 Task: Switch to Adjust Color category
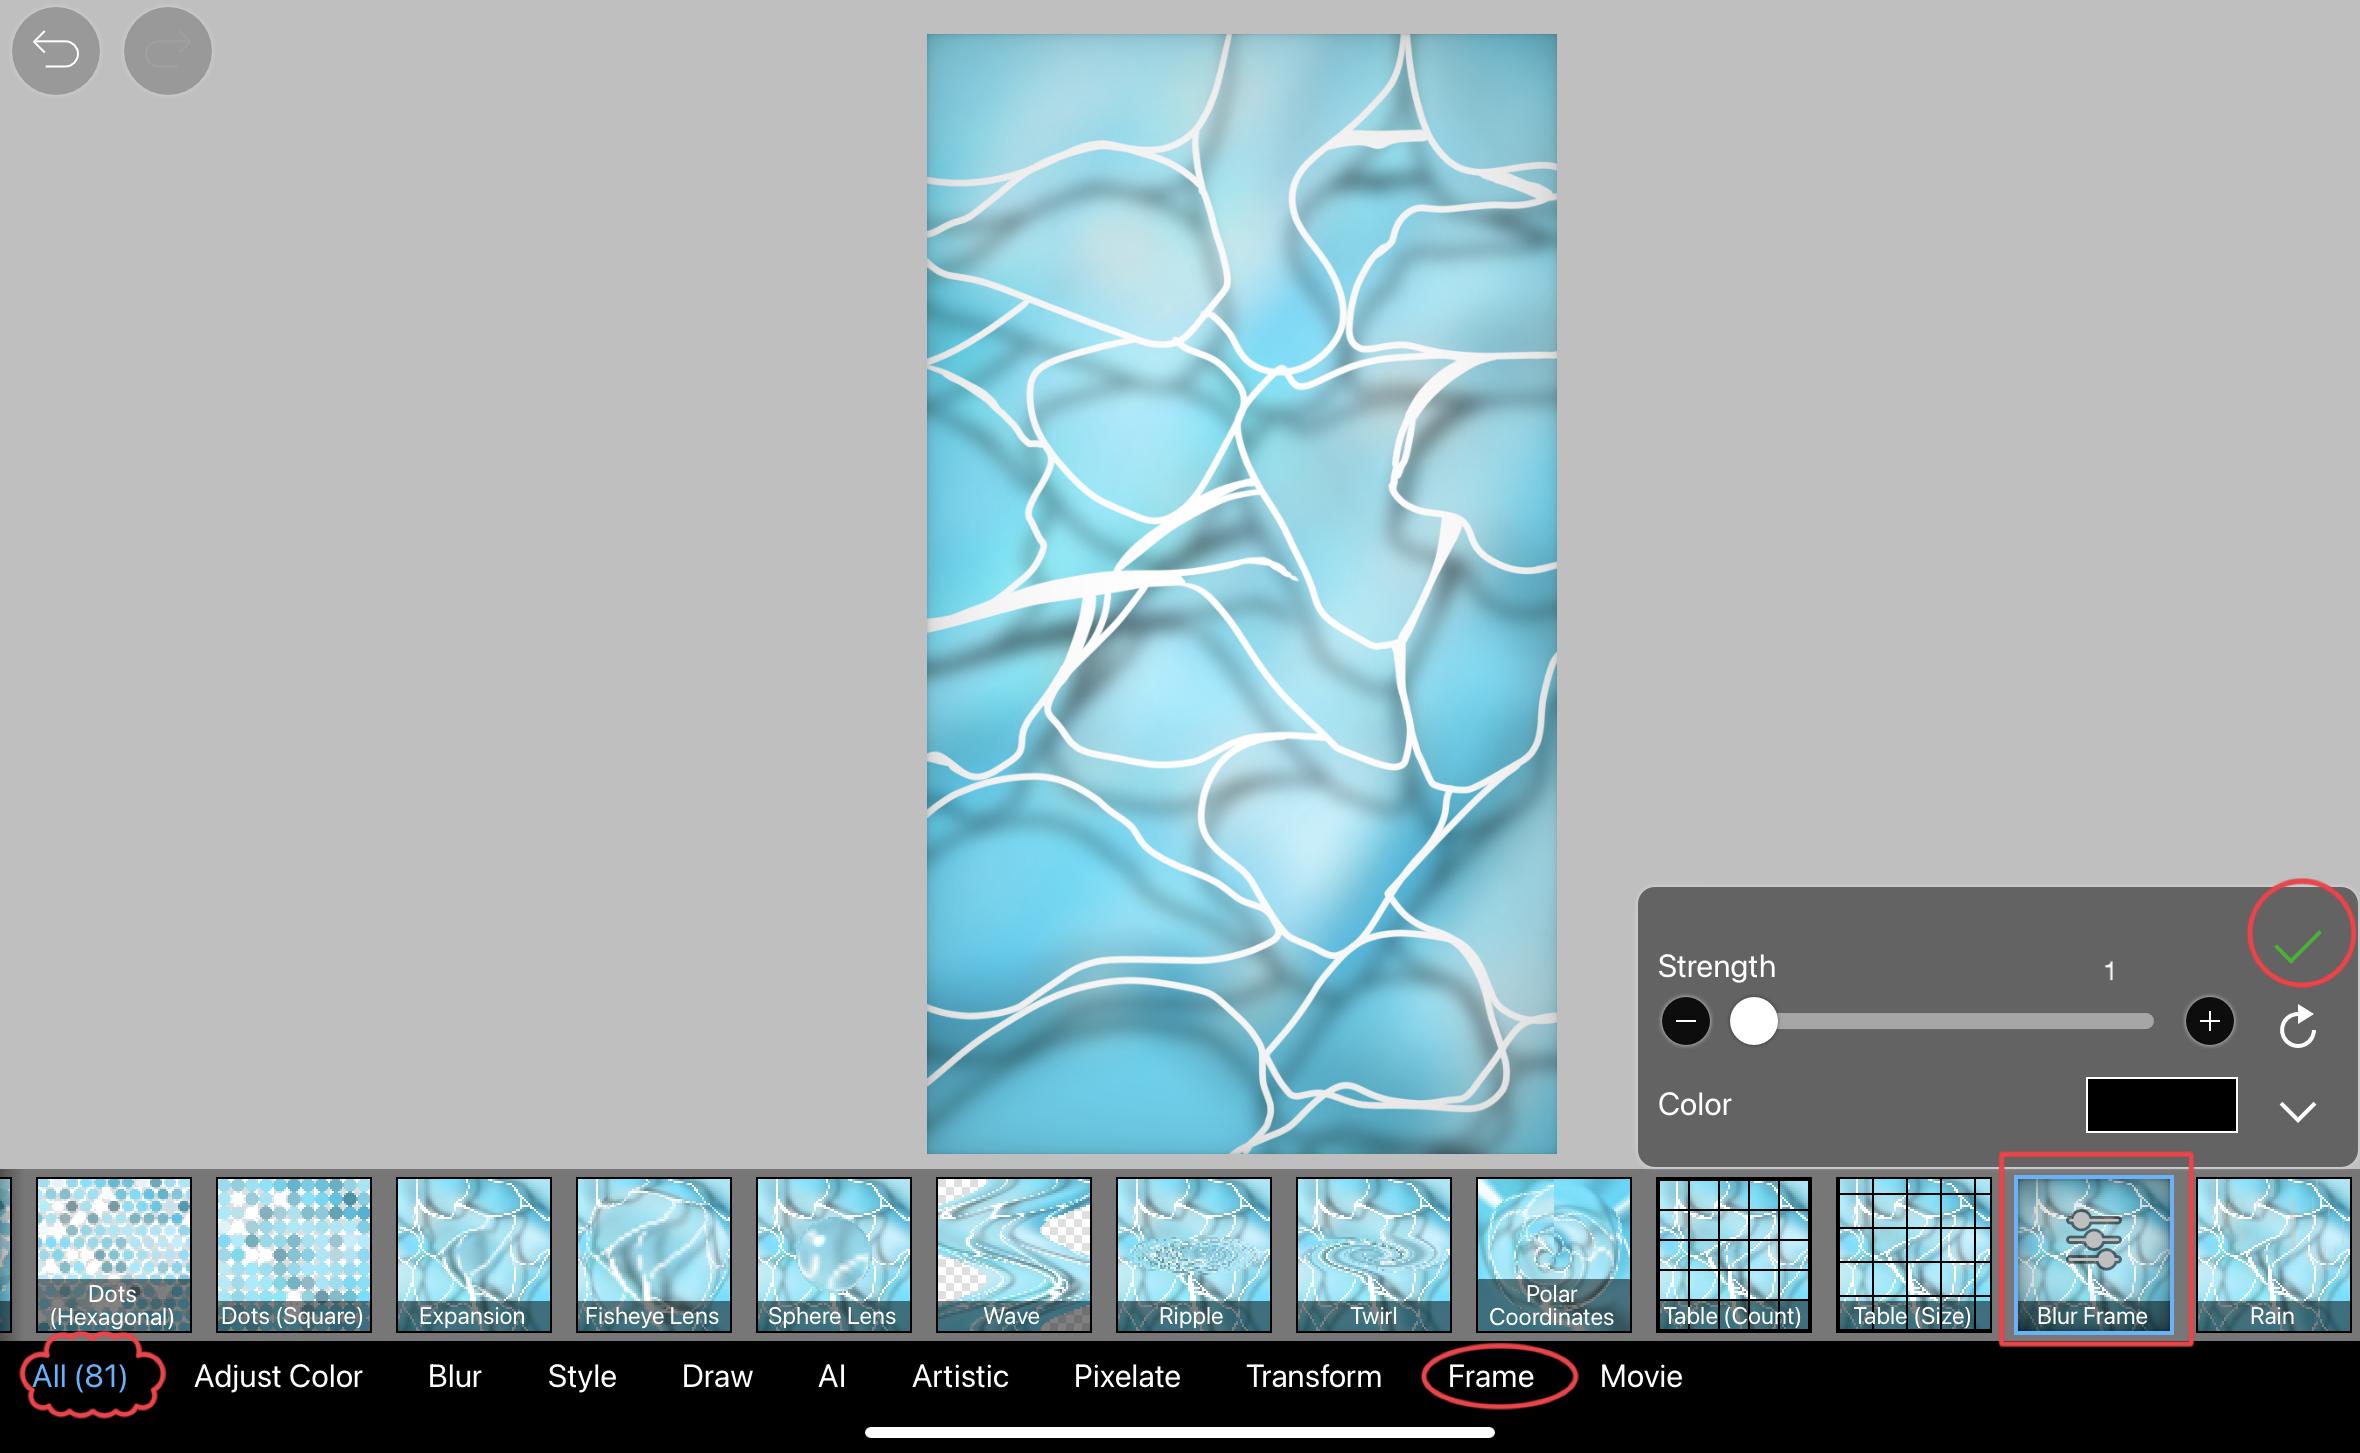click(278, 1377)
